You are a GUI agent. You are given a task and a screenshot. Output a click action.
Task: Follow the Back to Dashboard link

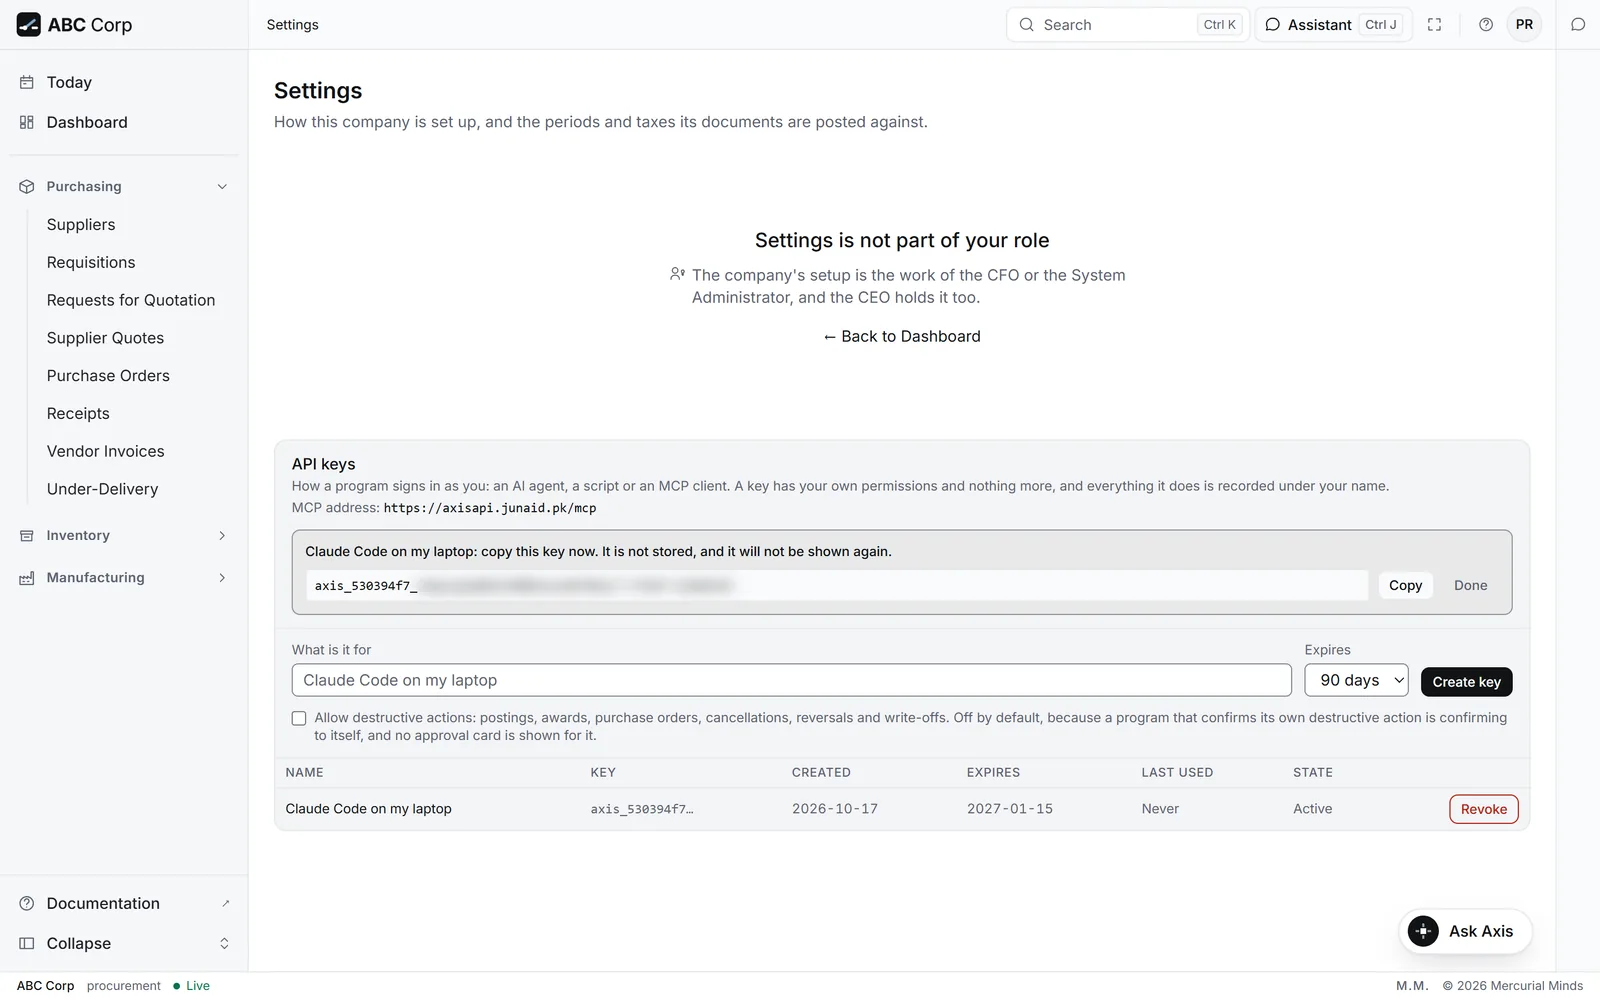(x=901, y=336)
